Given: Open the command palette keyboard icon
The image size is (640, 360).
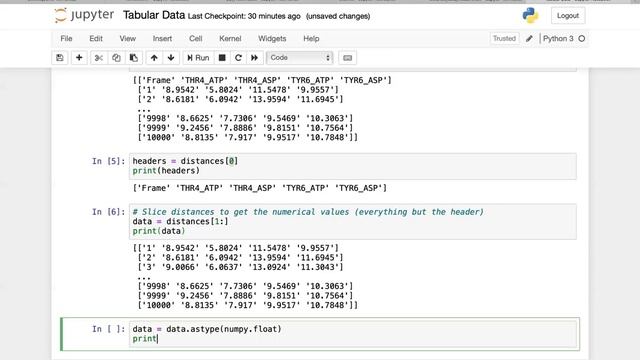Looking at the screenshot, I should (347, 58).
